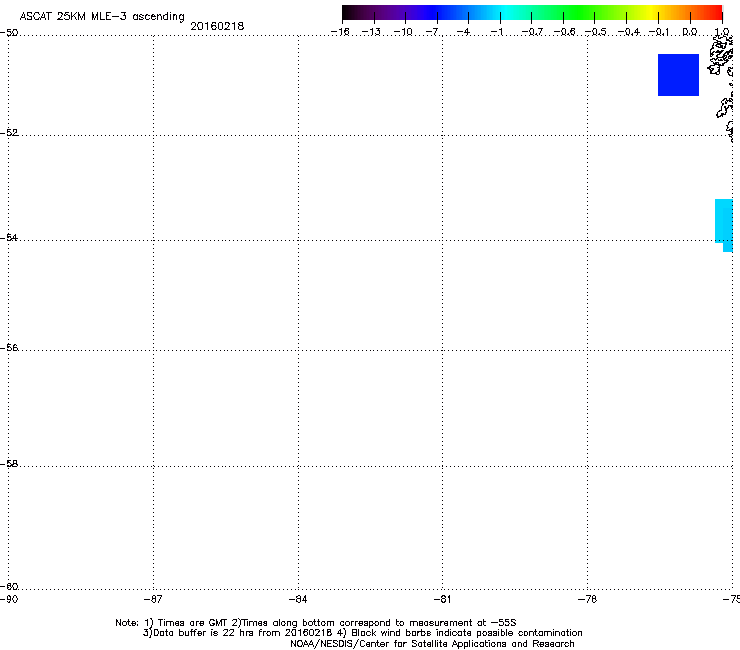Image resolution: width=740 pixels, height=650 pixels.
Task: Click the -56 latitude axis label
Action: point(9,348)
